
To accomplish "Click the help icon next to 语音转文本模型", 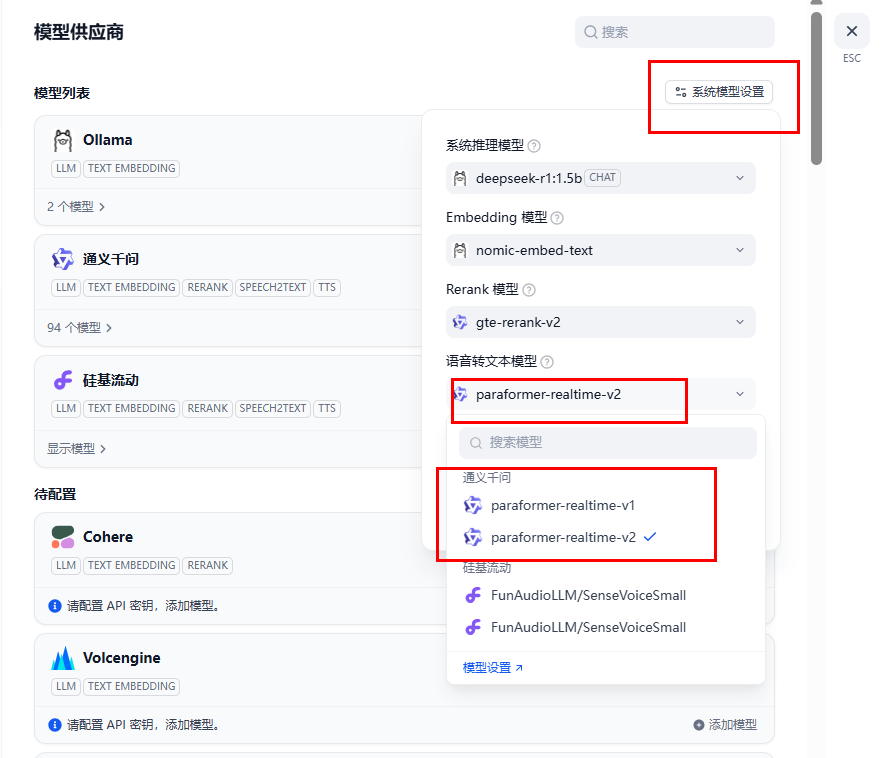I will (x=547, y=362).
